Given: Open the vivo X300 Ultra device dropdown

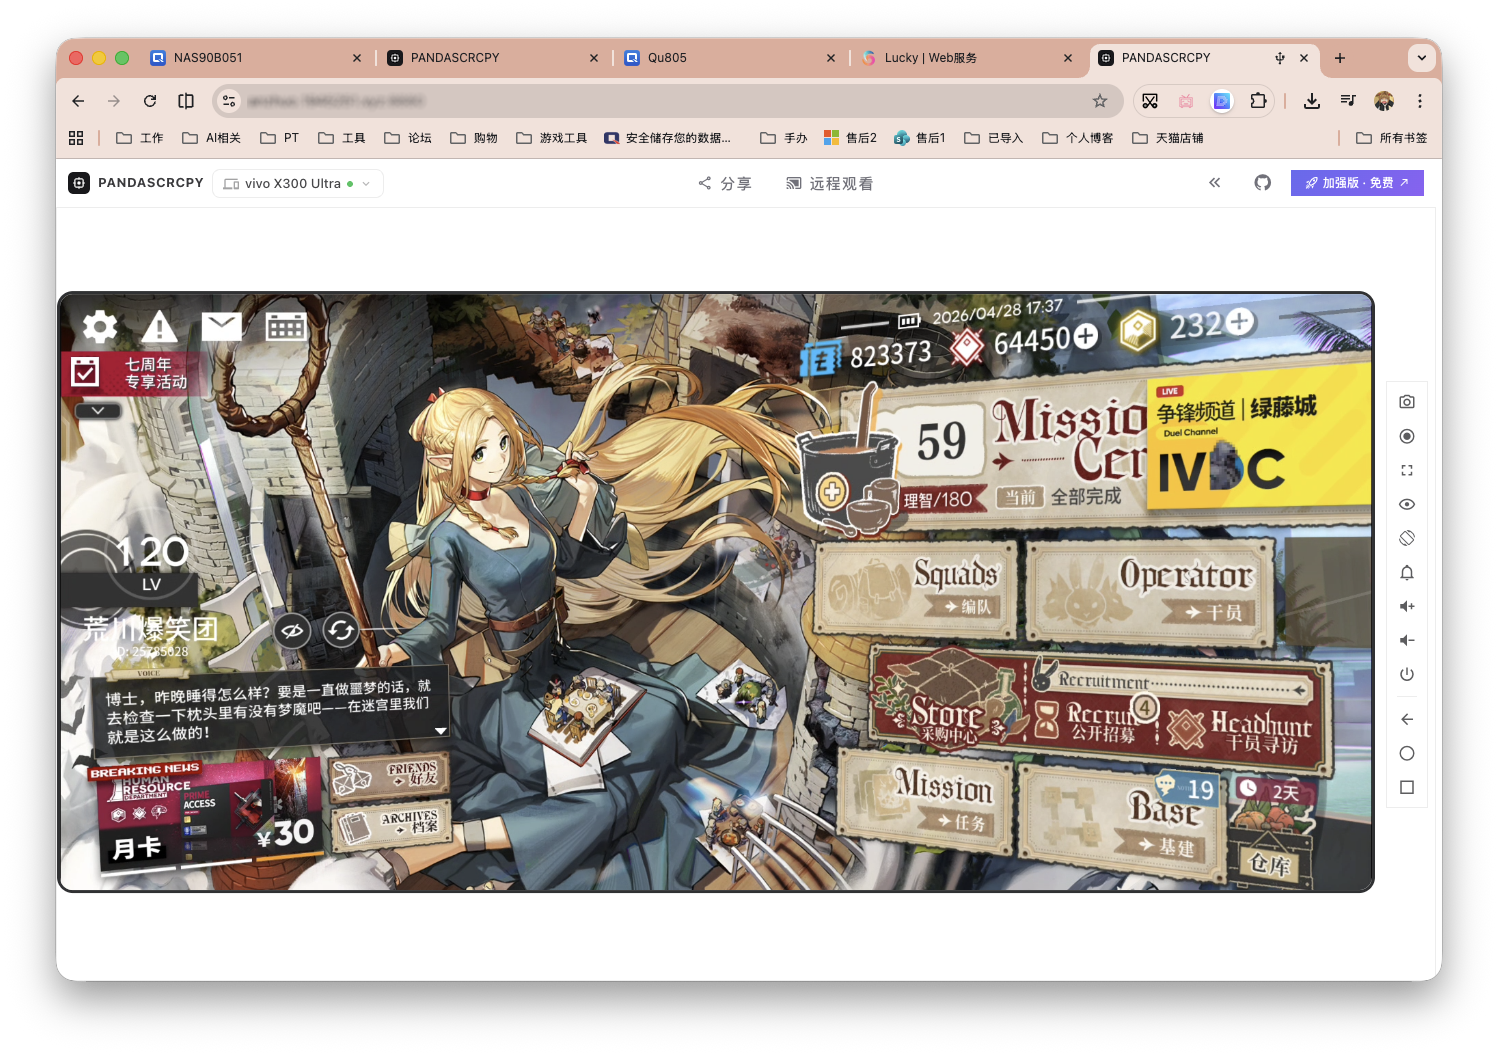Looking at the screenshot, I should coord(298,184).
